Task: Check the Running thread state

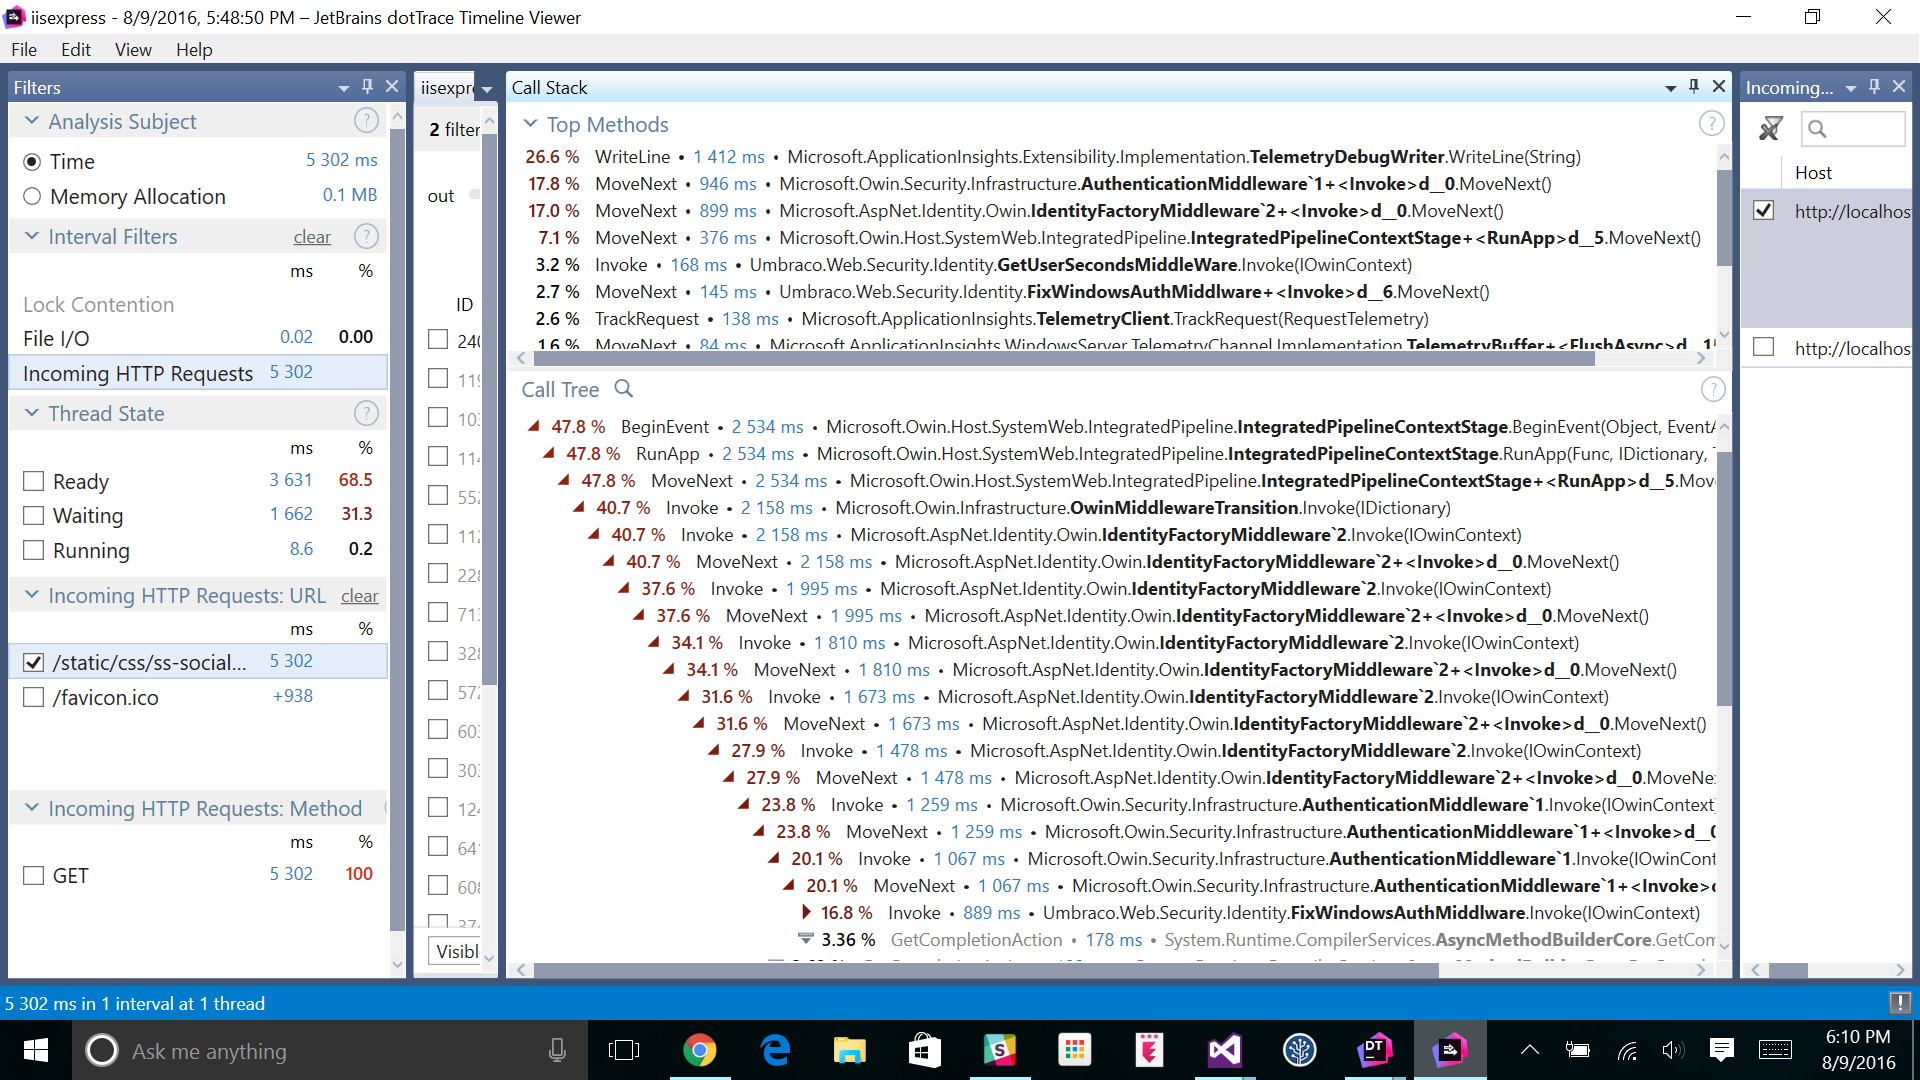Action: (x=33, y=550)
